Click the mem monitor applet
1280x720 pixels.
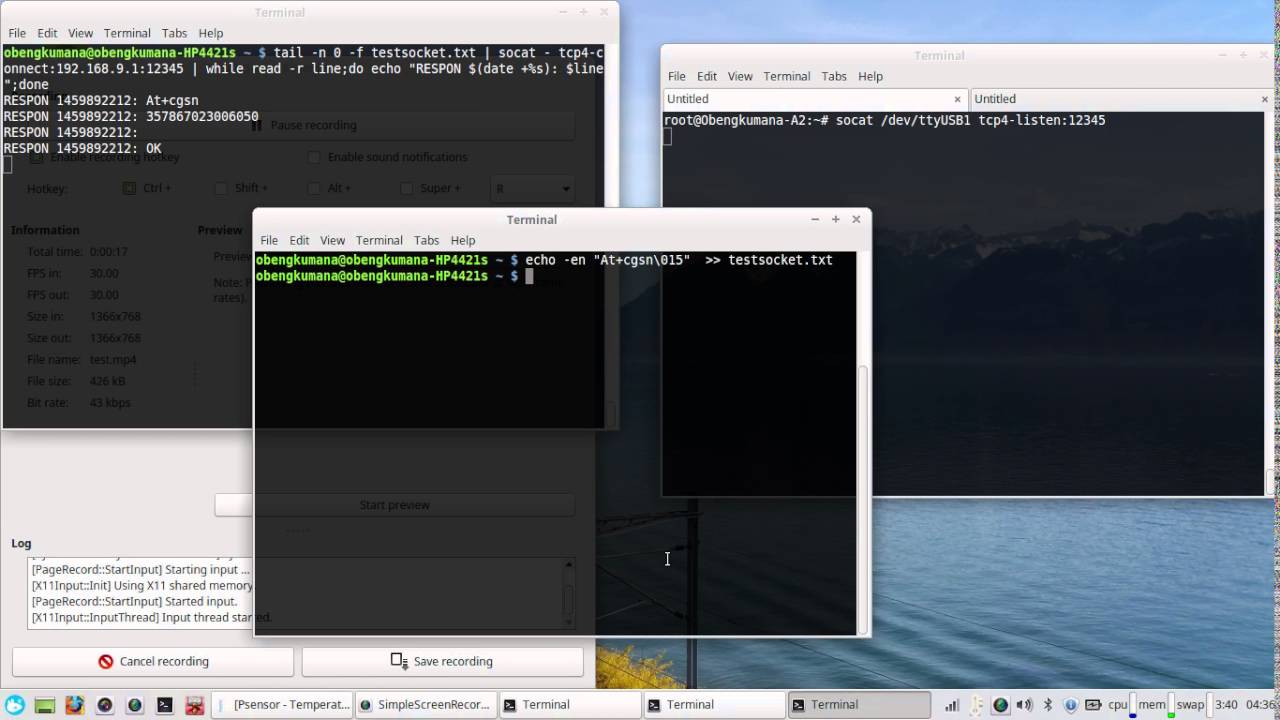(x=1158, y=705)
